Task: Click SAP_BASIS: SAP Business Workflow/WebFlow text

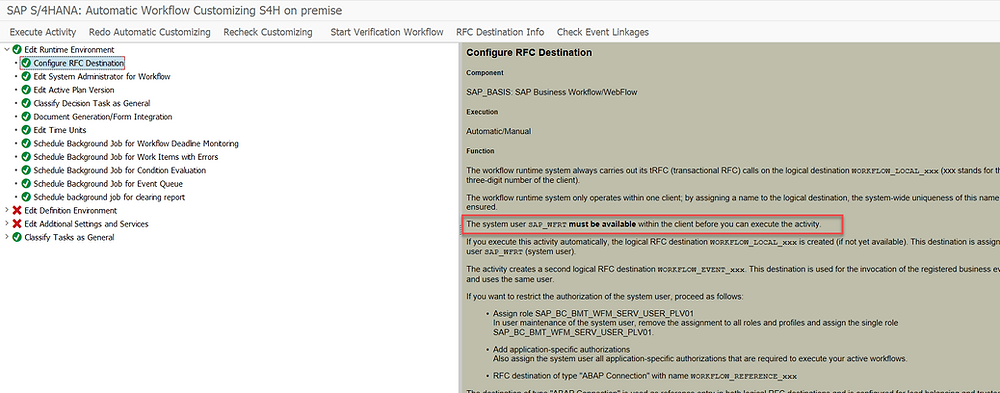Action: click(552, 92)
